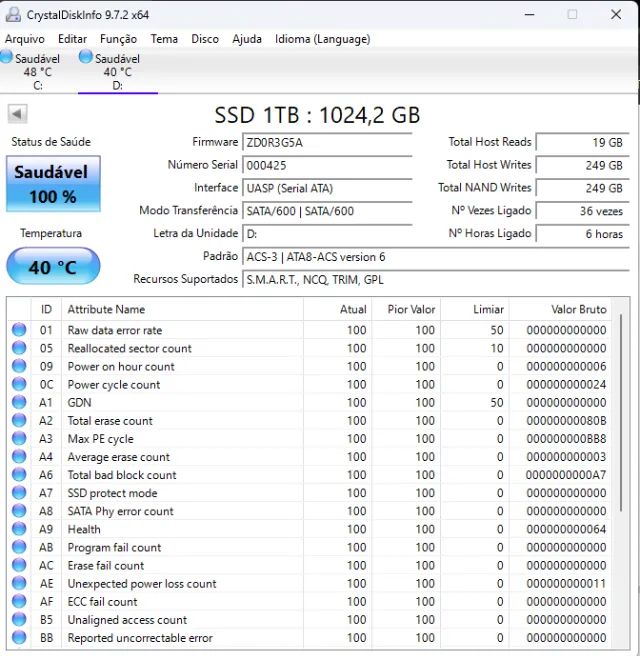Click the Recursos Suportados field
Screen dimensions: 640x656
click(436, 279)
